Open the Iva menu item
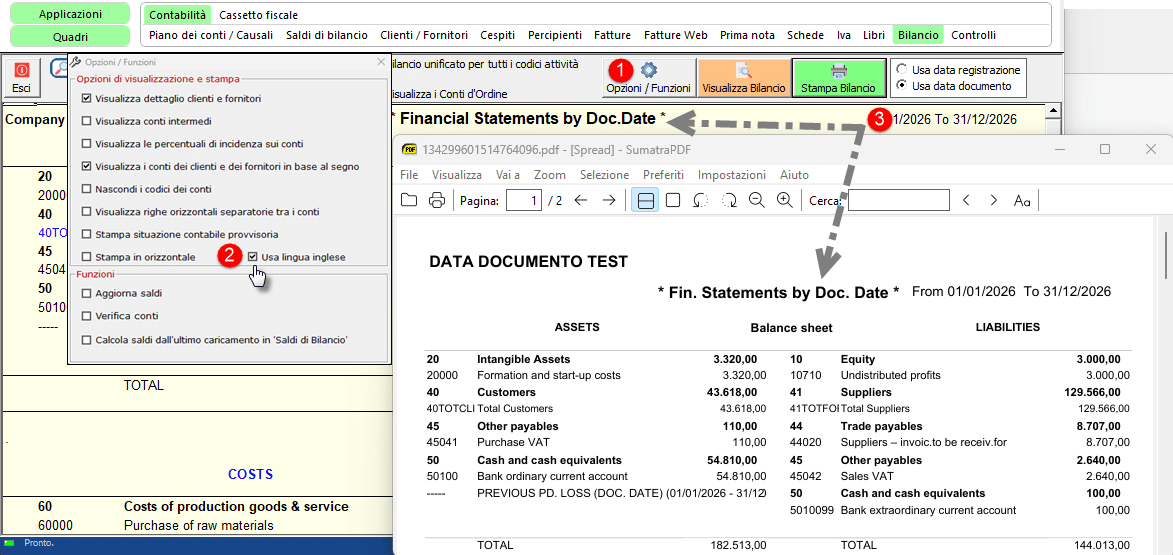This screenshot has height=555, width=1173. click(x=844, y=35)
